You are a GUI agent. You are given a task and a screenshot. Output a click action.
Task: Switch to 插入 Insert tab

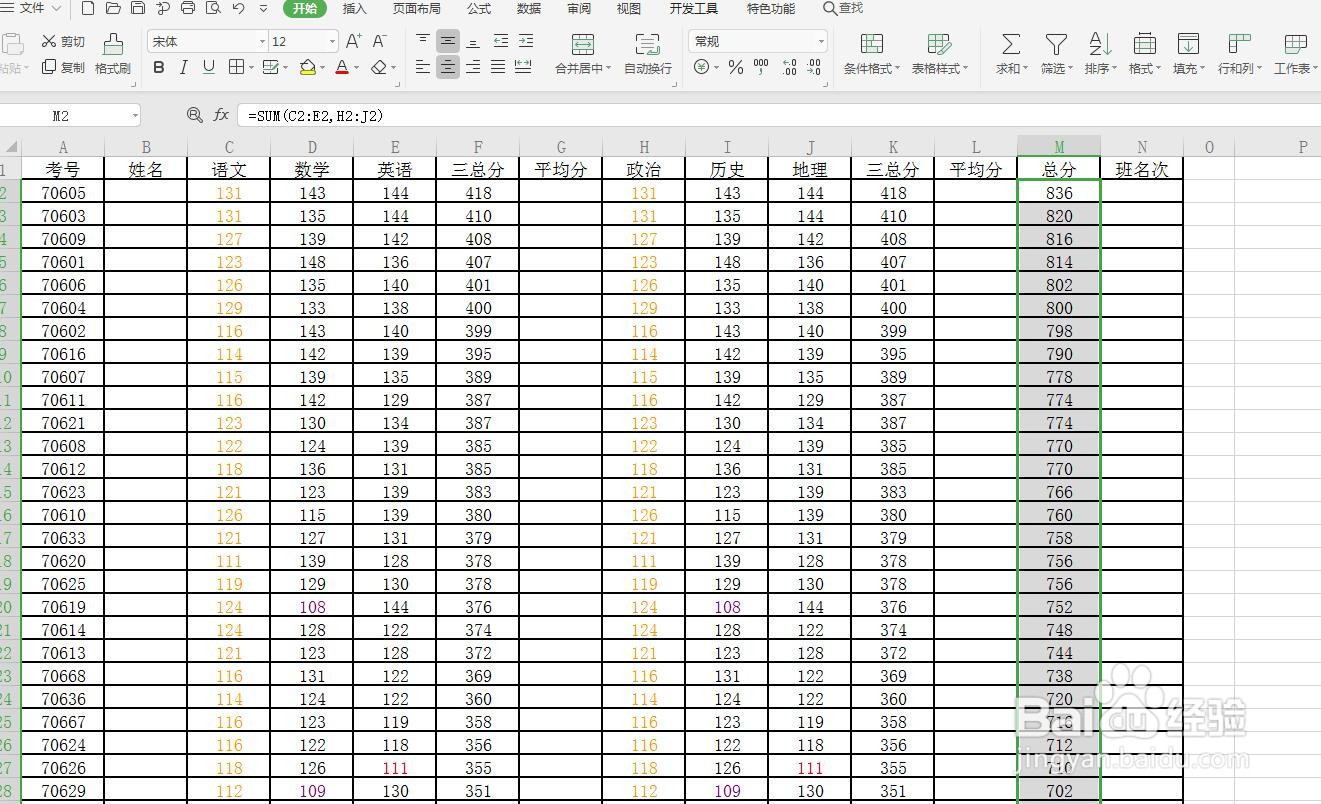(354, 8)
